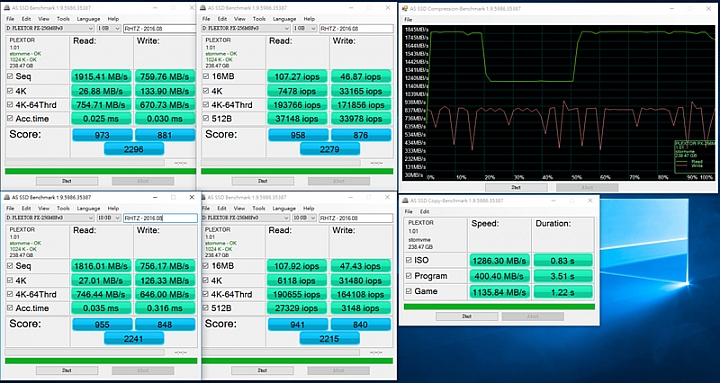Click Start button in window scoring 2241
This screenshot has height=383, width=720.
pos(67,370)
